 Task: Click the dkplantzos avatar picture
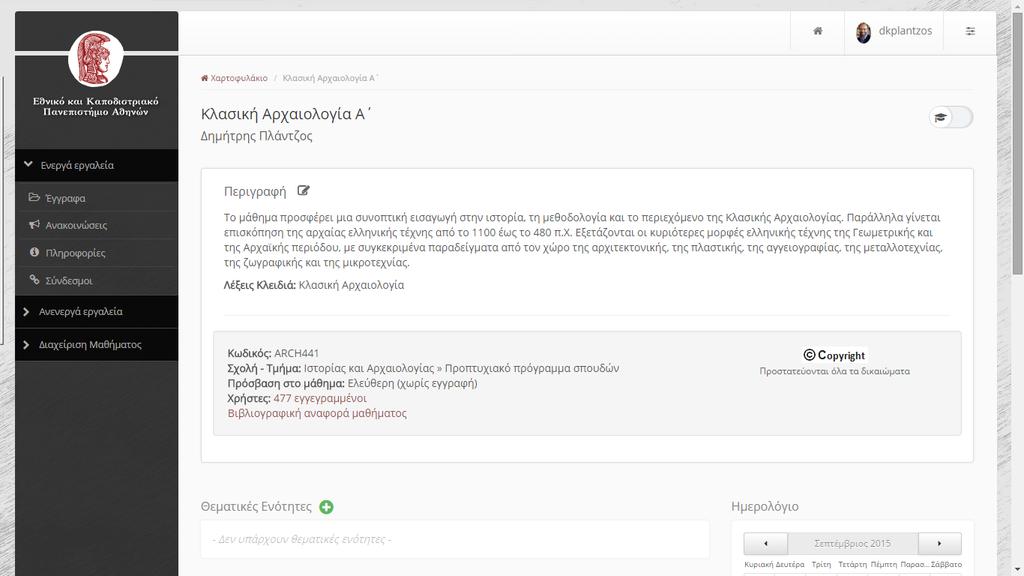click(863, 32)
